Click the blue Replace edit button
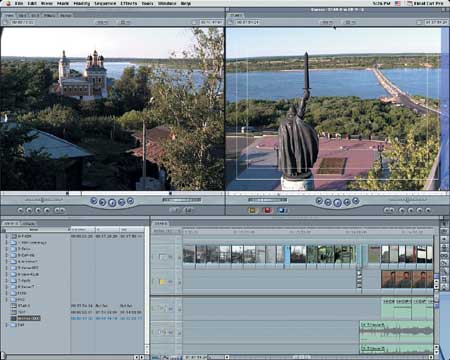Image resolution: width=450 pixels, height=360 pixels. [x=282, y=210]
